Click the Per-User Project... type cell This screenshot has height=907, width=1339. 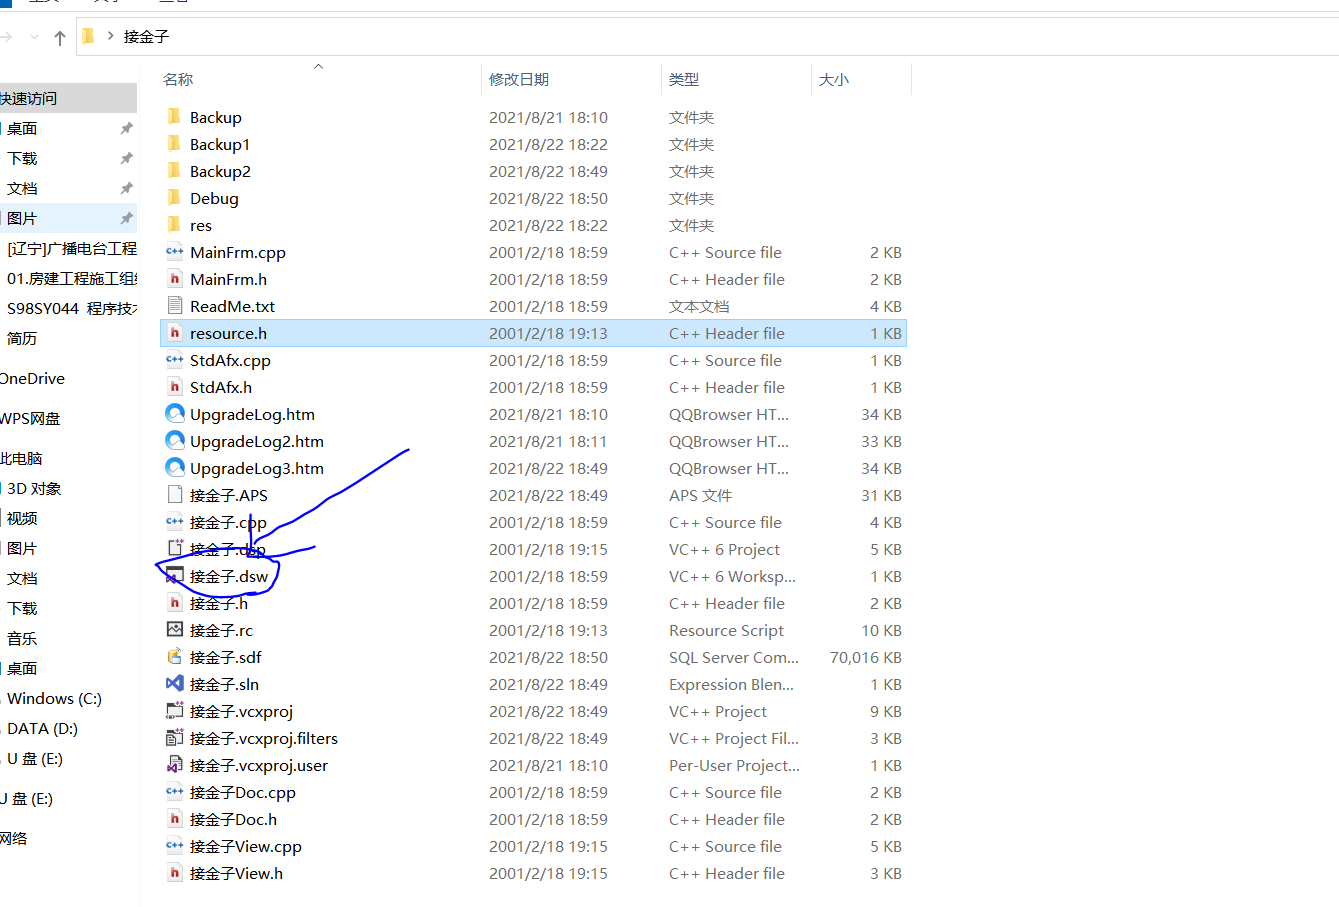tap(734, 765)
